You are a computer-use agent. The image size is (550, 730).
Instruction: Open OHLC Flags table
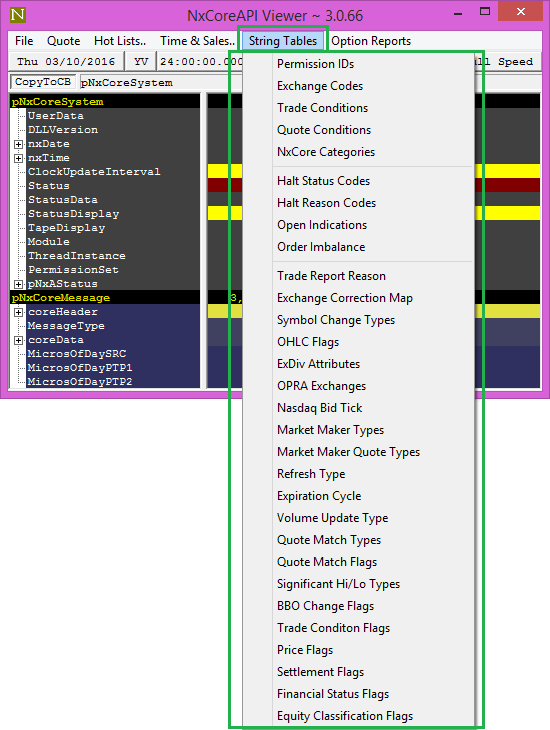[x=308, y=342]
